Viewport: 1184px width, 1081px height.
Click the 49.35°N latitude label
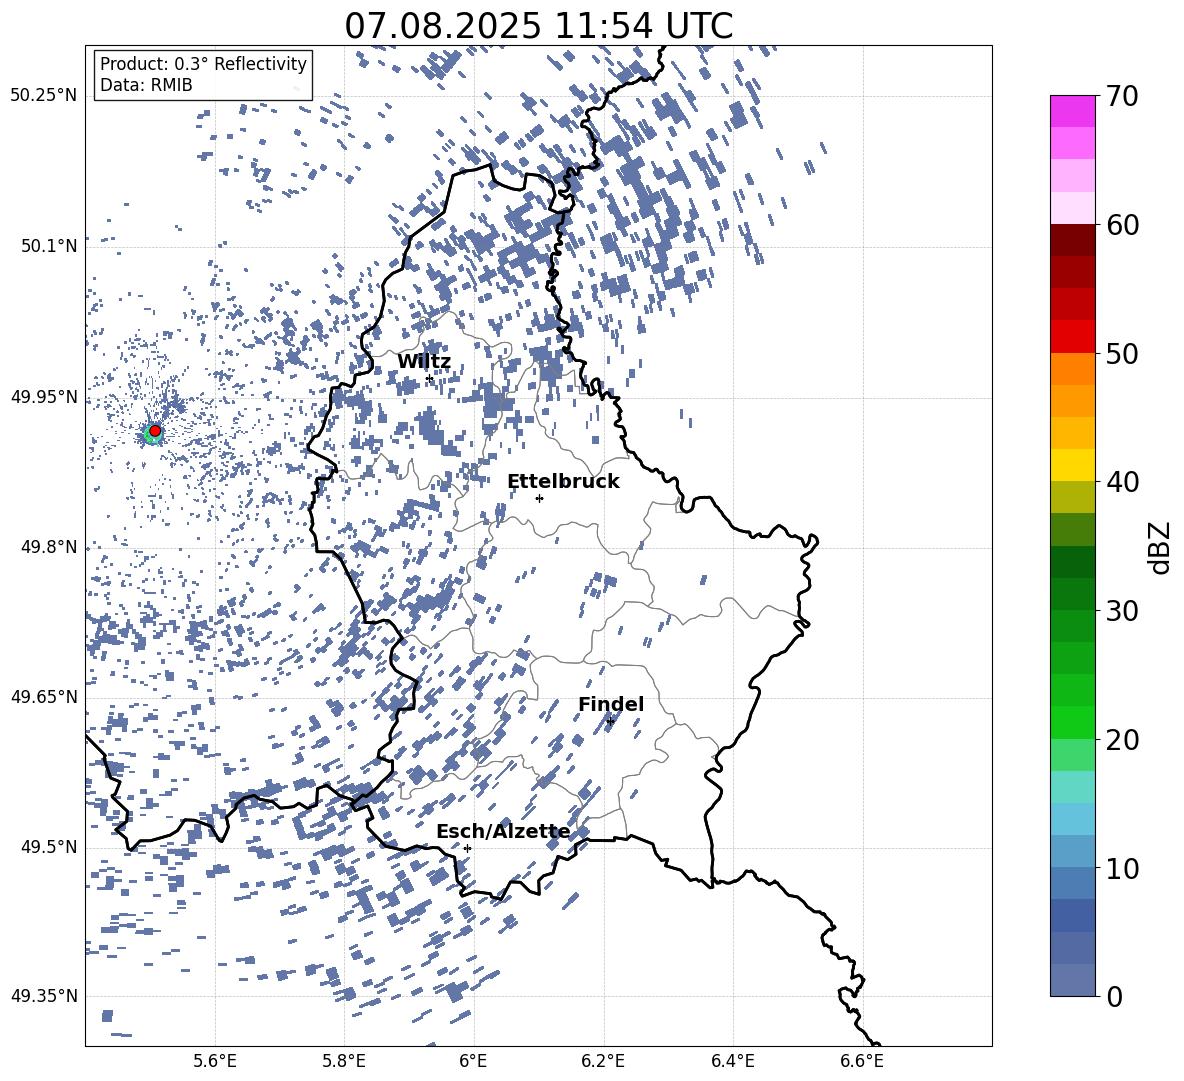(x=44, y=996)
